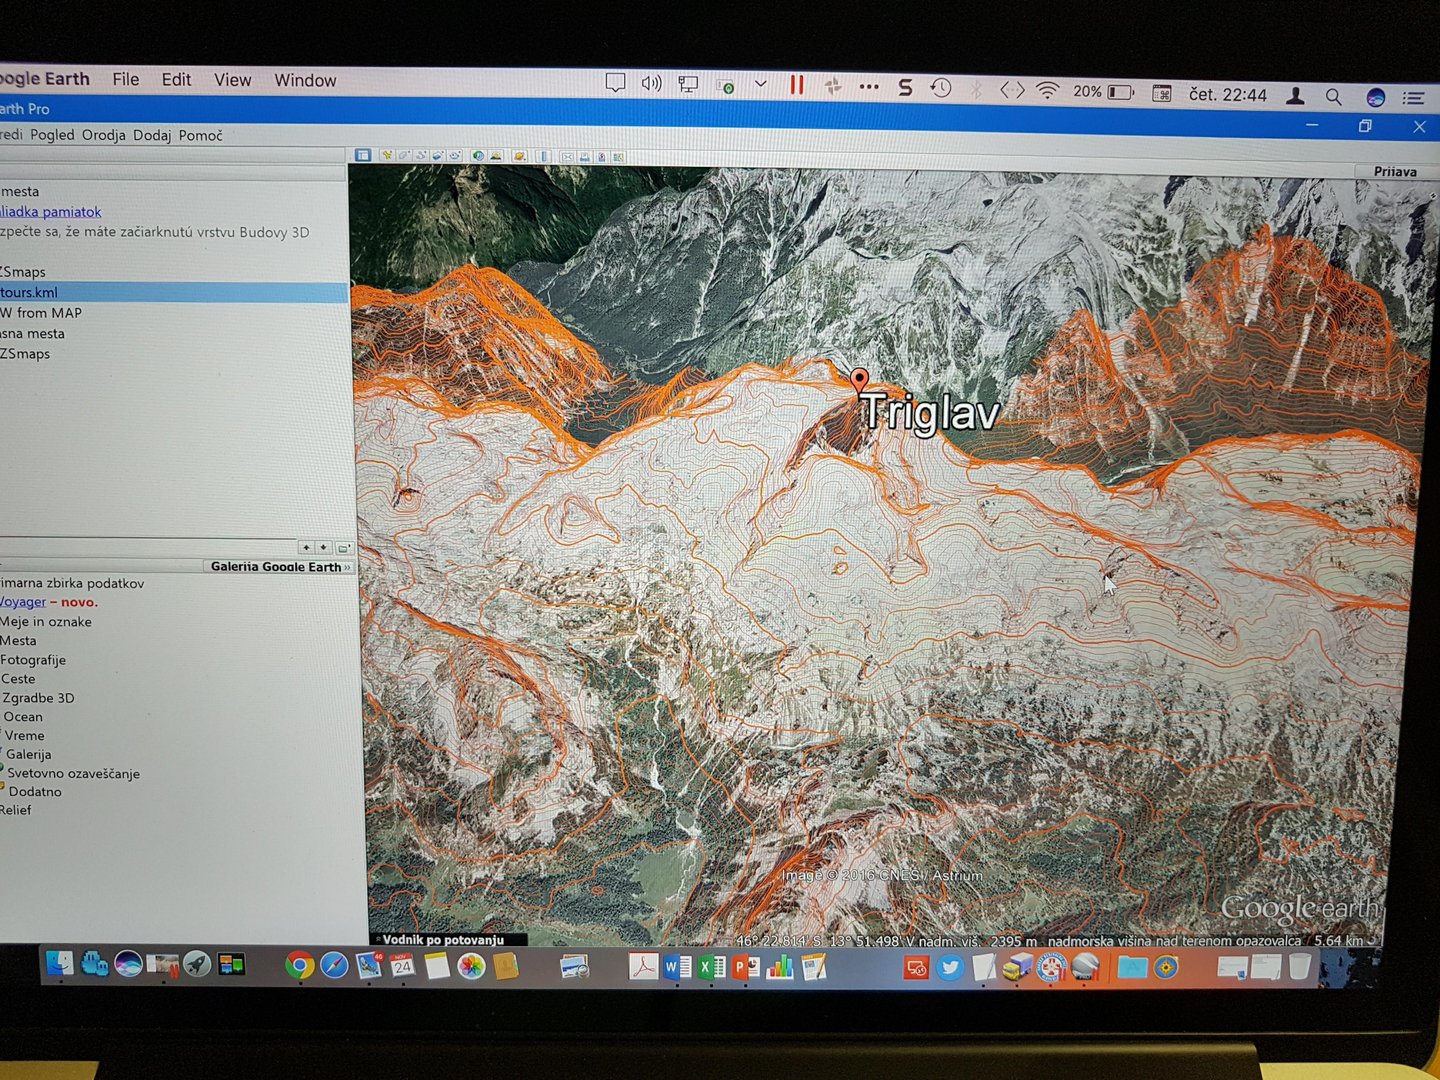
Task: Open the planet switcher dropdown
Action: coord(519,156)
